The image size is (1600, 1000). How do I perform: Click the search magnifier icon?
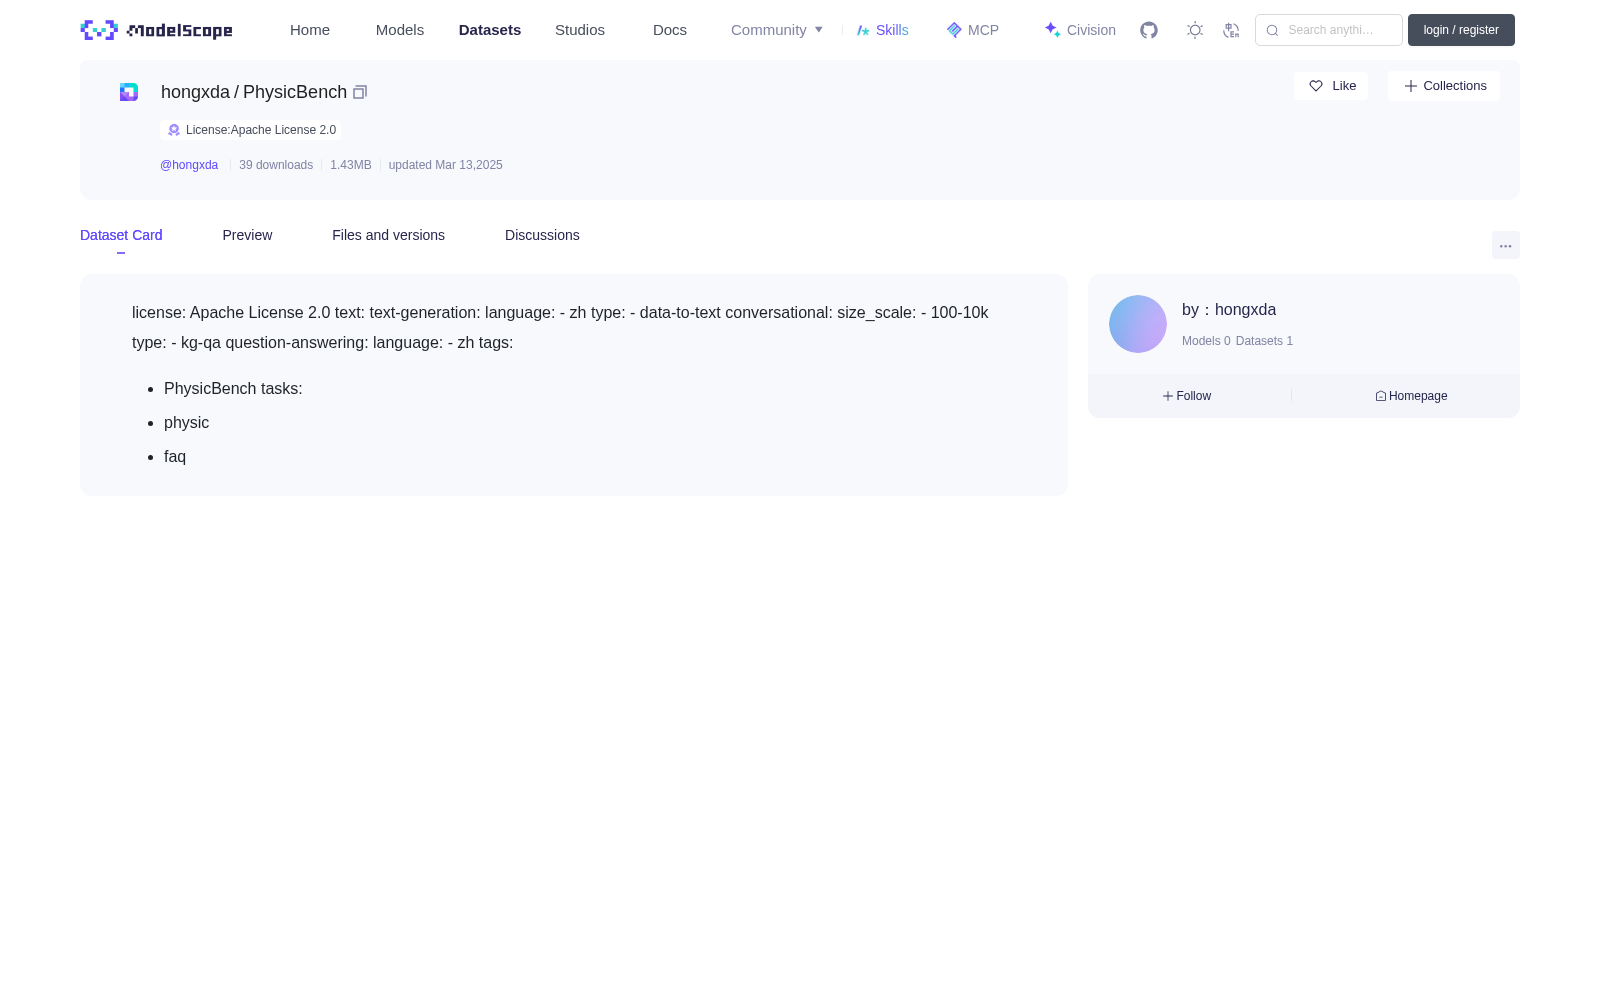1272,30
